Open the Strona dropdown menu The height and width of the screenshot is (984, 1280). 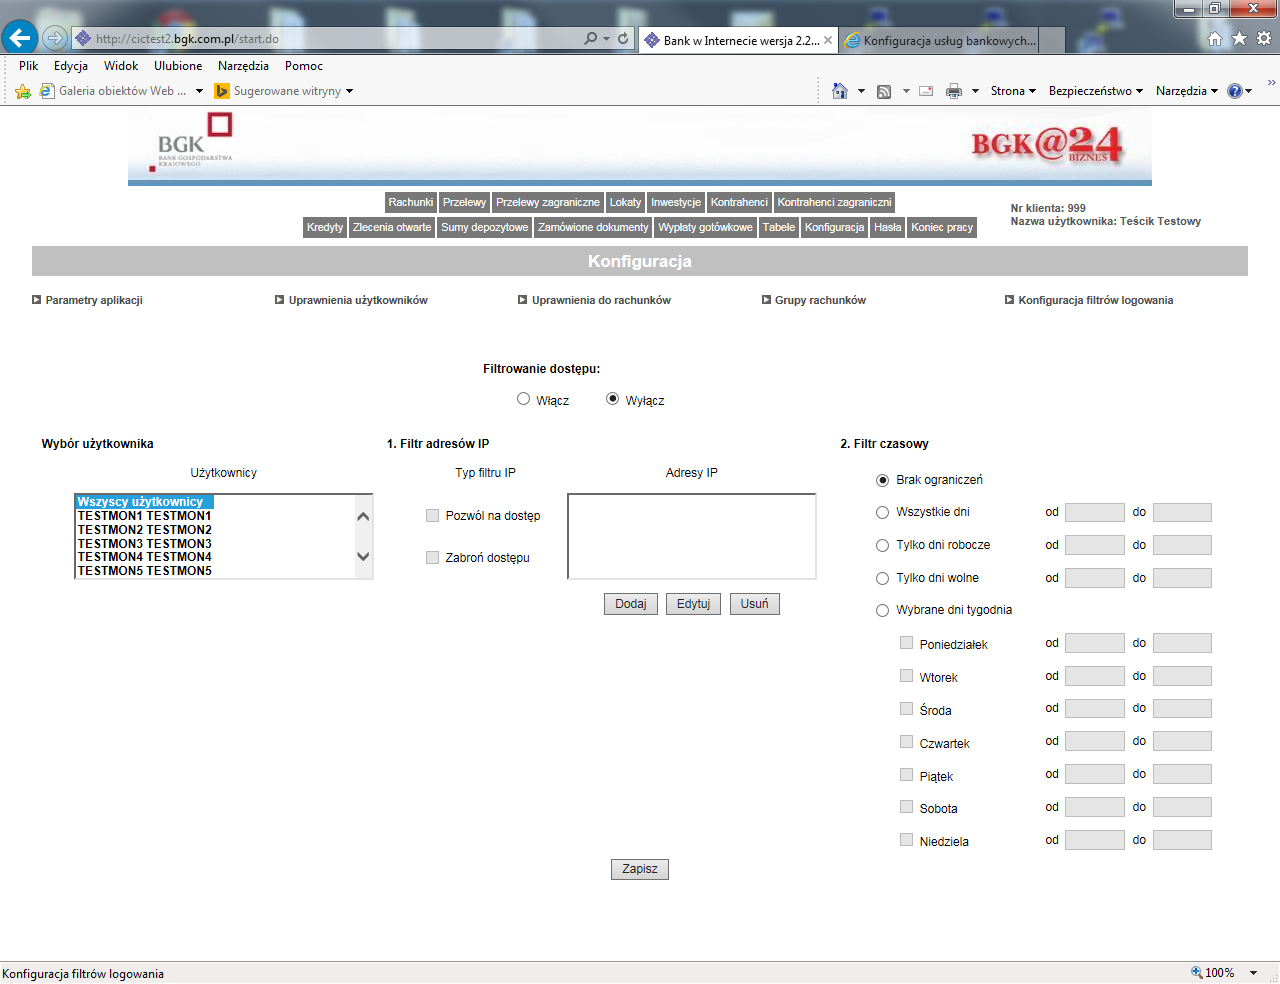(1013, 91)
